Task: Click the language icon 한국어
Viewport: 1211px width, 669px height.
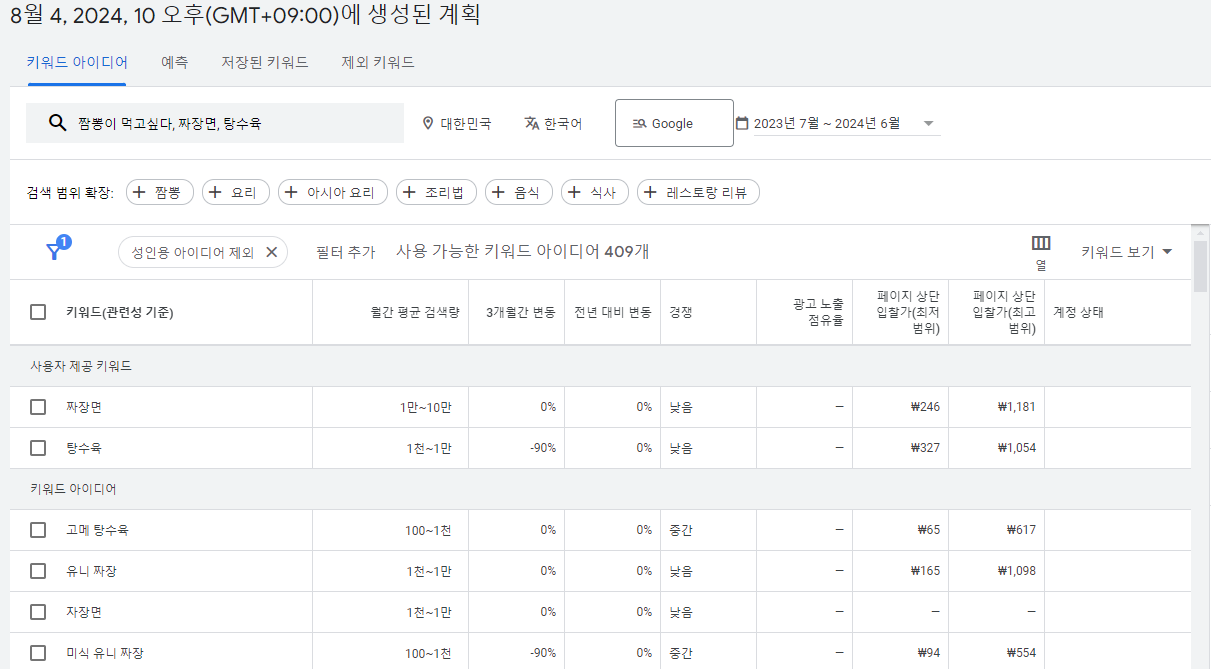Action: 532,123
